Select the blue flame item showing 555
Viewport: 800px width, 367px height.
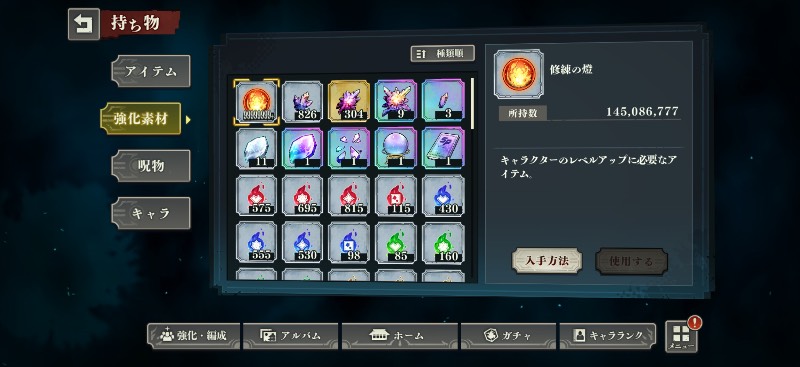pyautogui.click(x=257, y=242)
